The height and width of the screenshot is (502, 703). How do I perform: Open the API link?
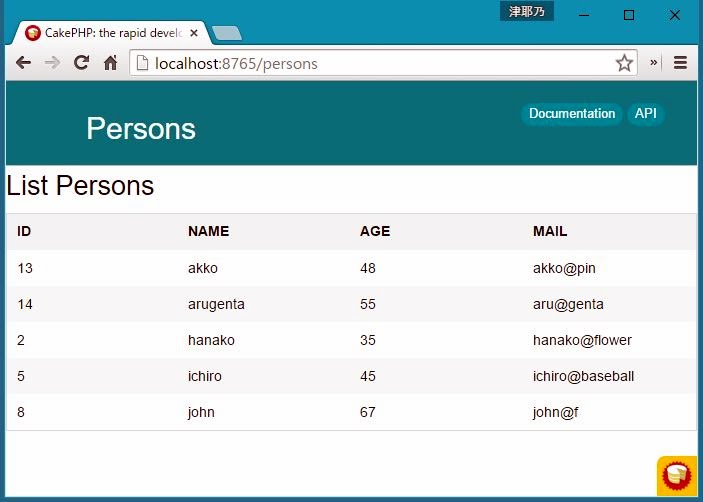[x=646, y=114]
